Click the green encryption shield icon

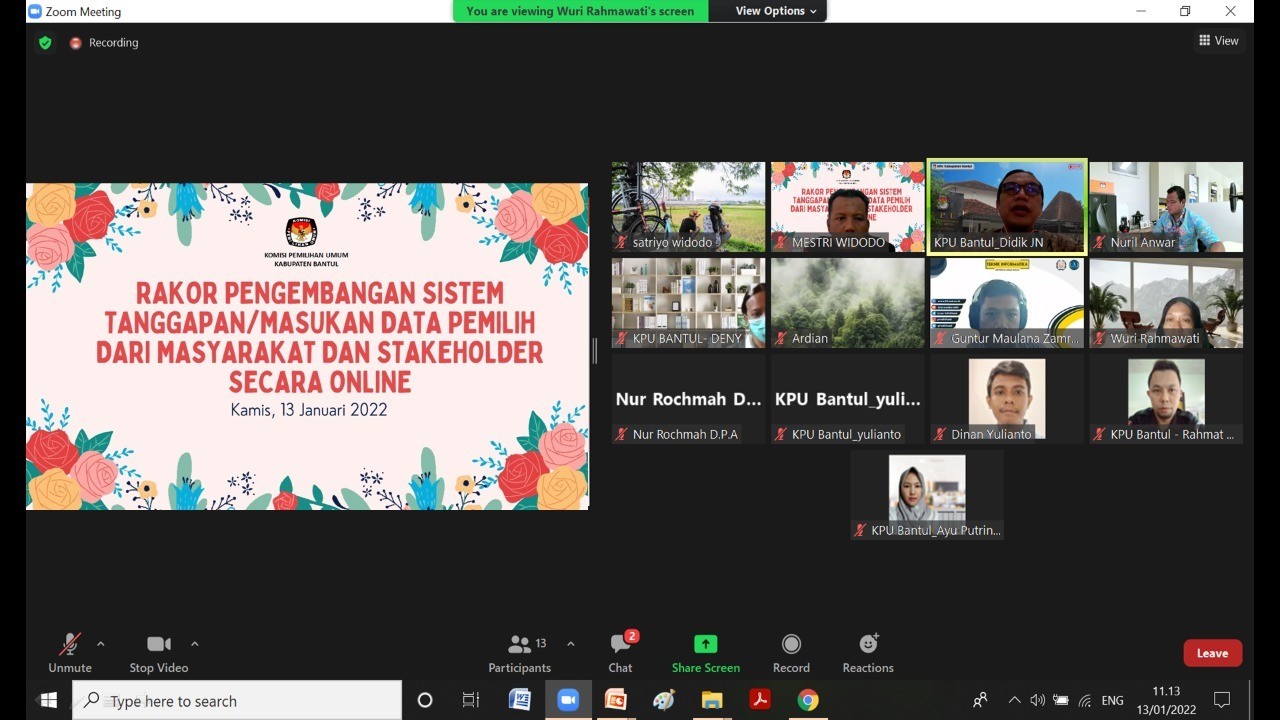[45, 43]
